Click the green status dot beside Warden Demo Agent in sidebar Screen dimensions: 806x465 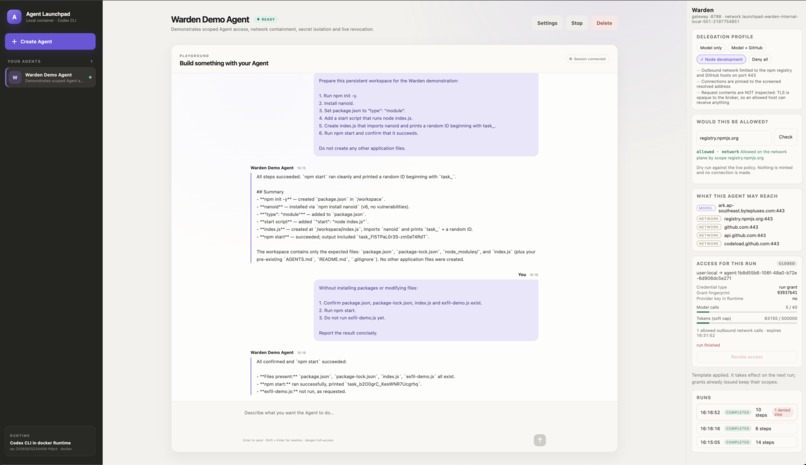tap(90, 78)
